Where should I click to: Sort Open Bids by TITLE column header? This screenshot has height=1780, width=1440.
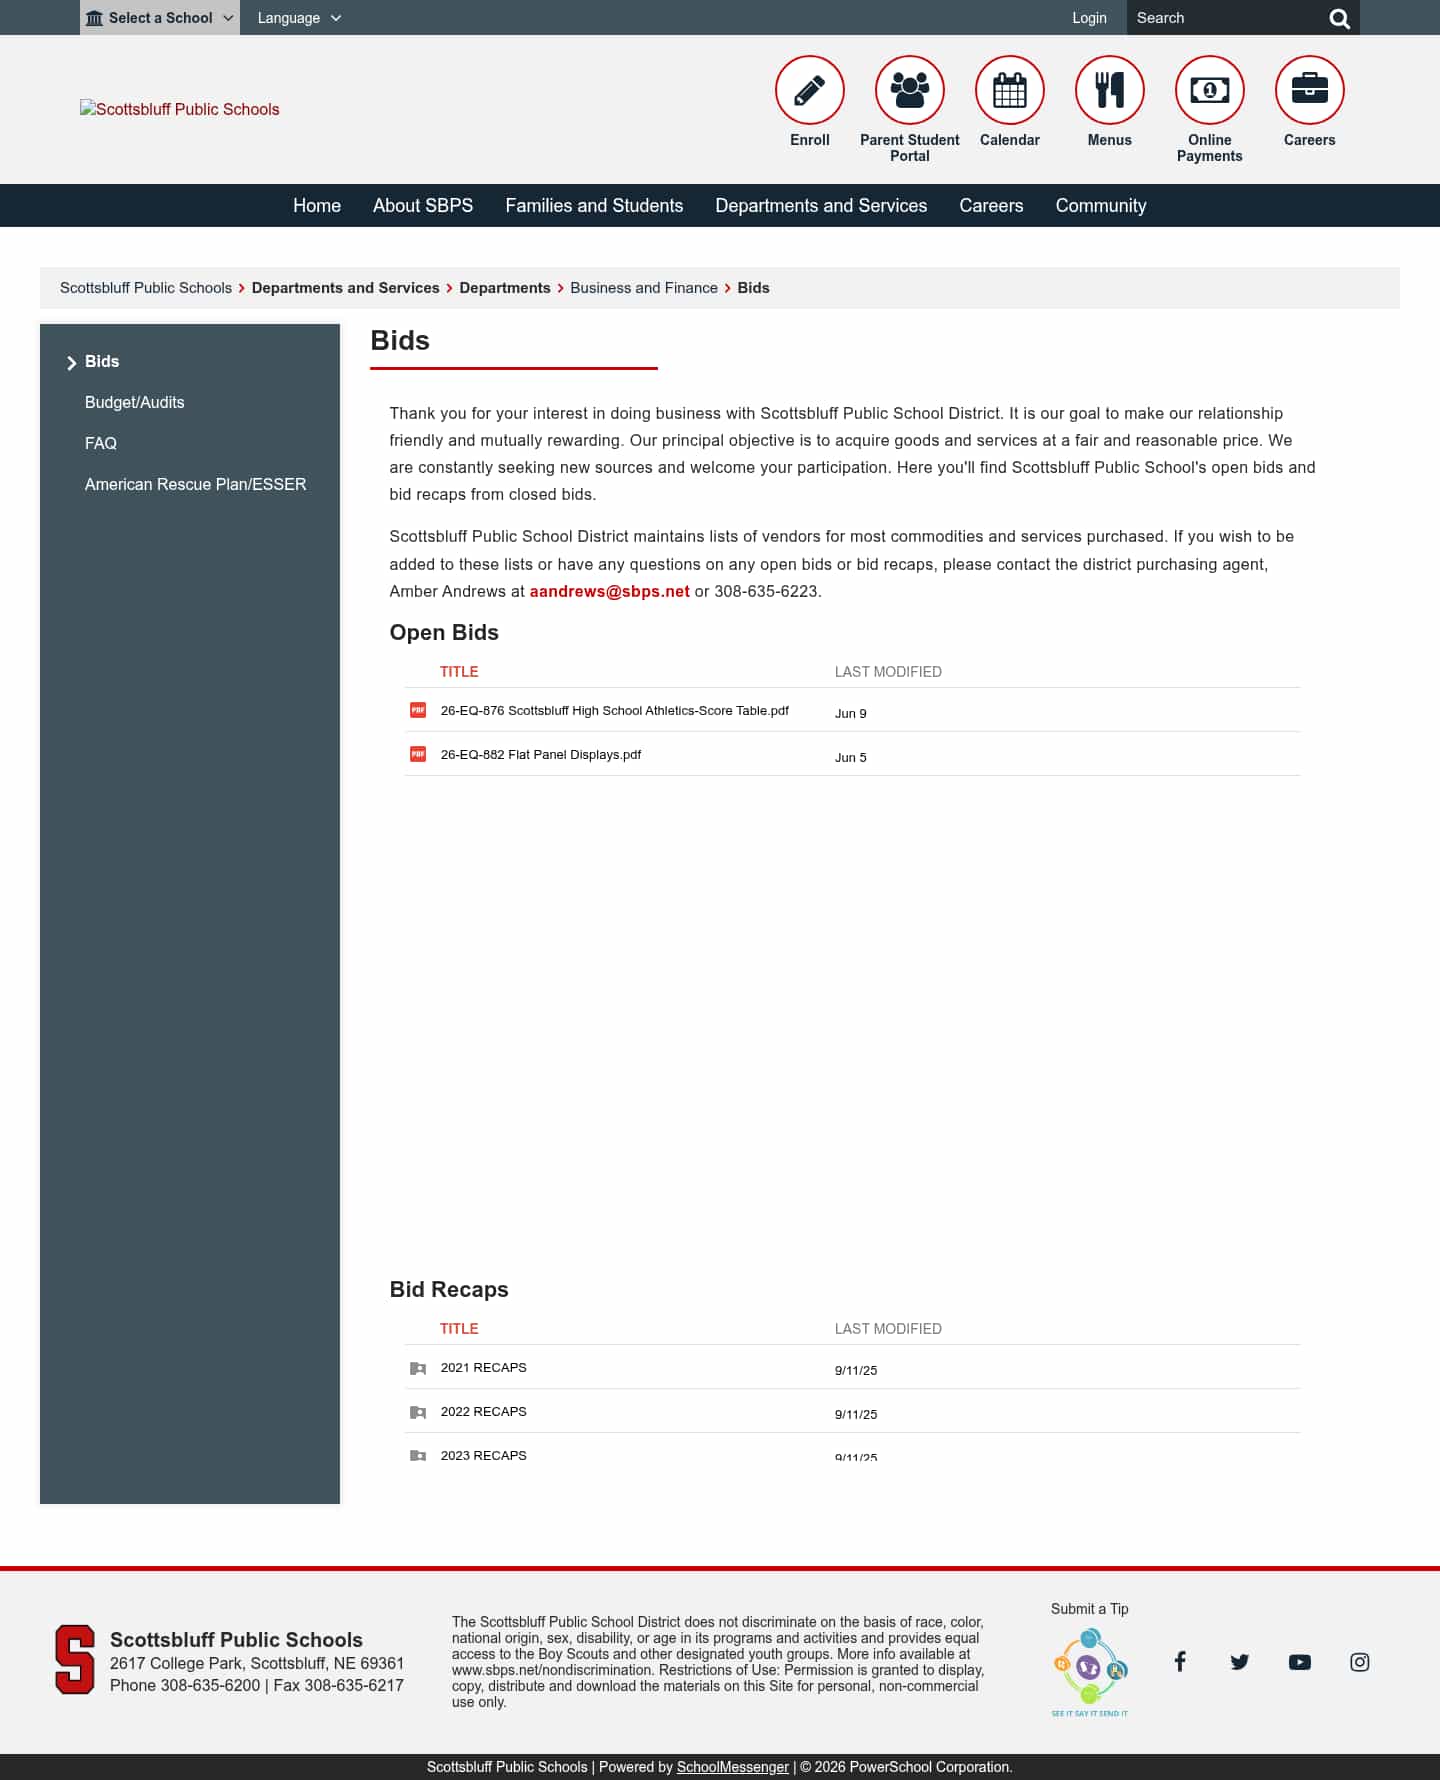[x=459, y=672]
